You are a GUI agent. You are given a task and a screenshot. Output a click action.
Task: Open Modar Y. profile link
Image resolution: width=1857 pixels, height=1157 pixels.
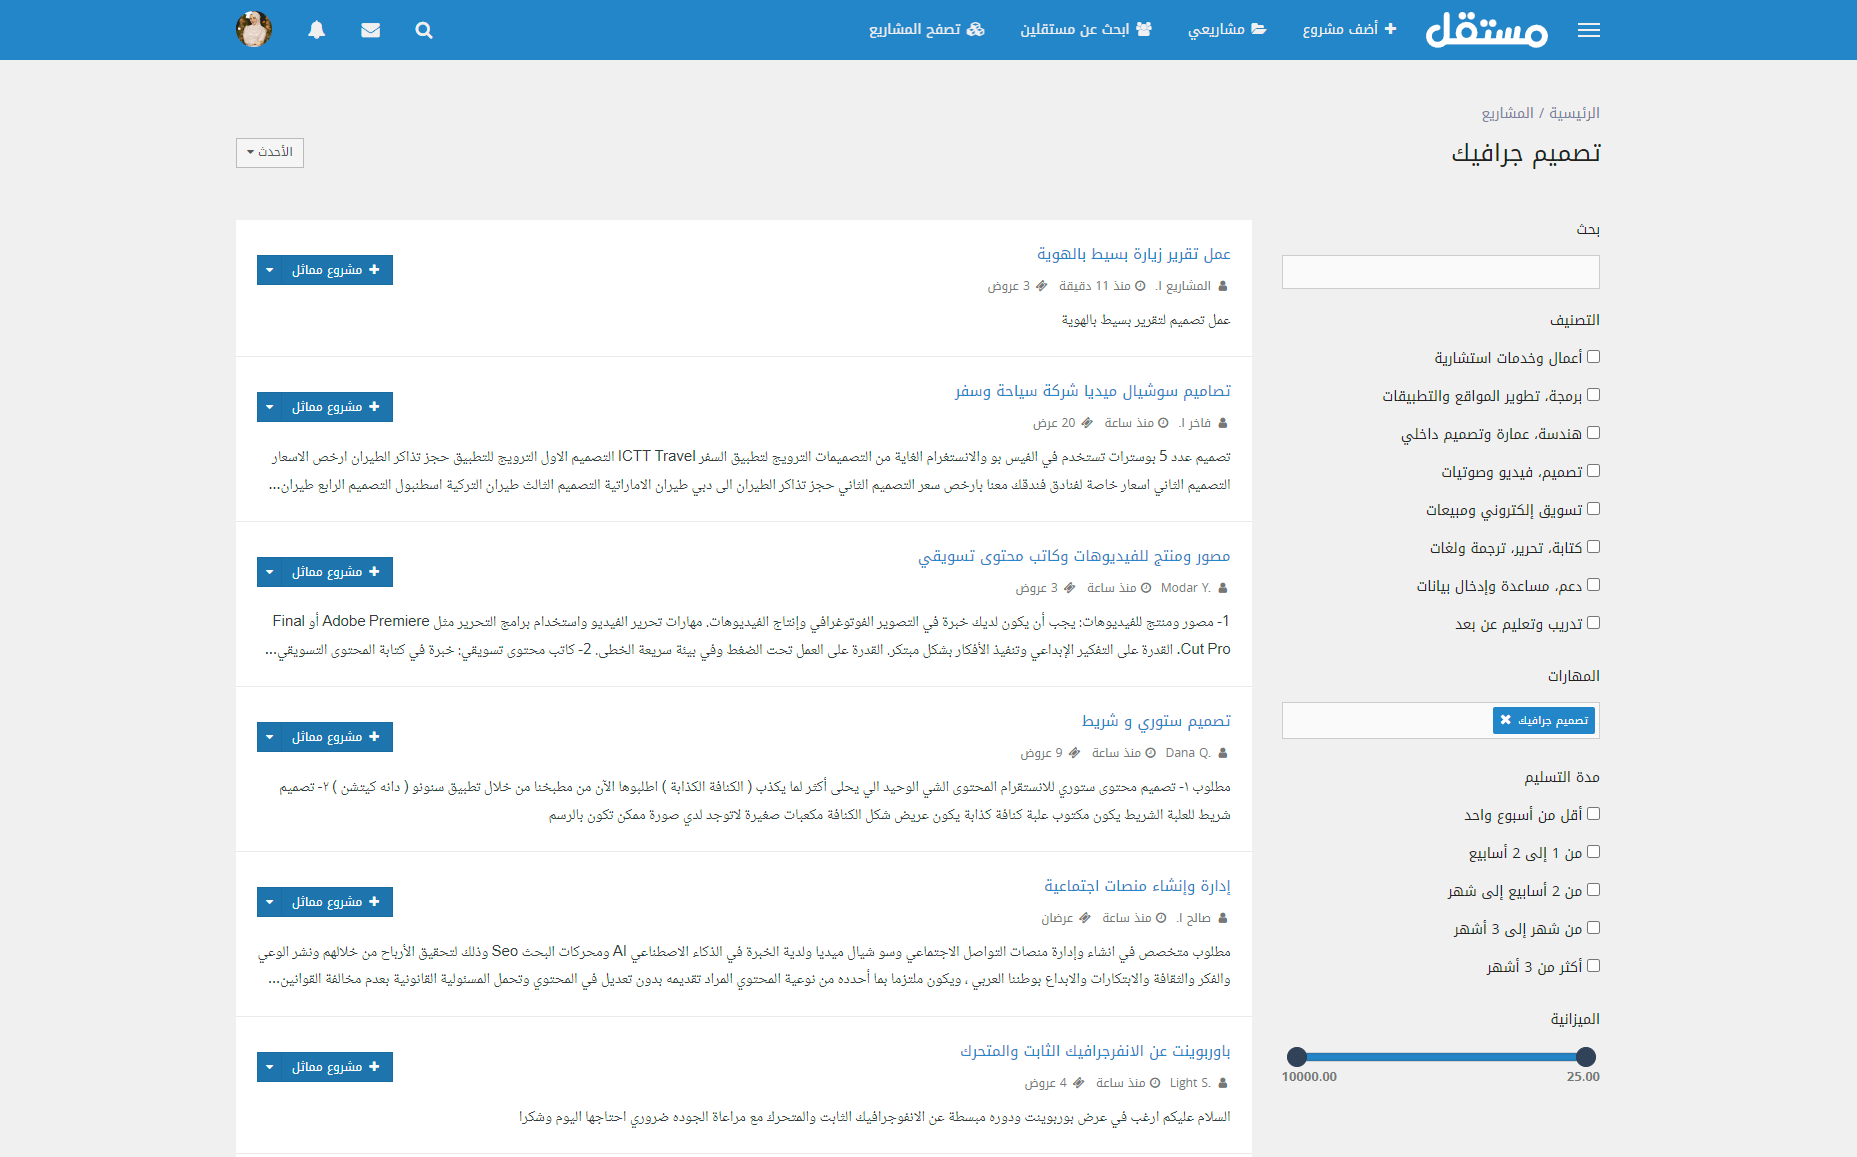(1186, 588)
